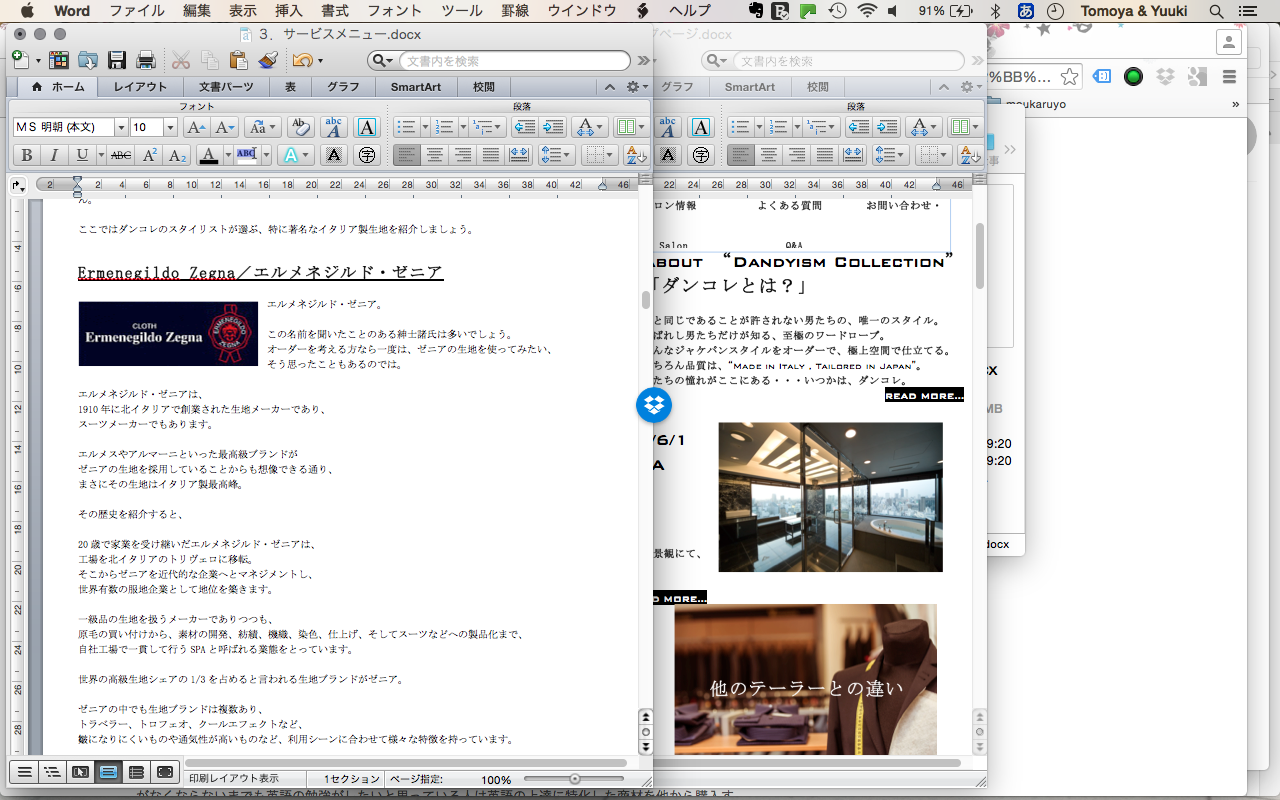Open 挿入 menu in menu bar
The height and width of the screenshot is (800, 1280).
289,11
